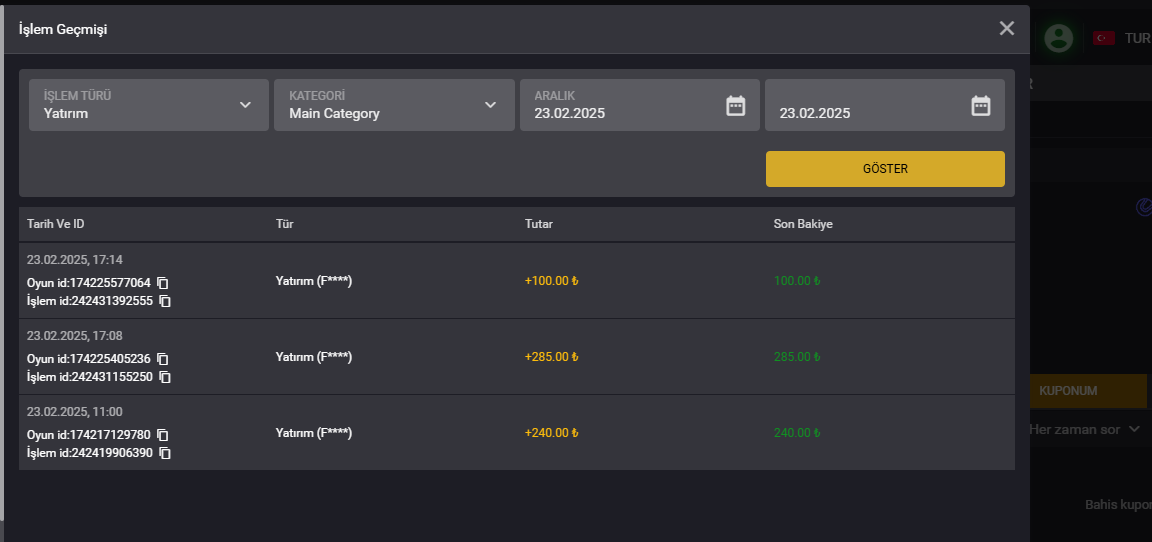Click the Tür column header
This screenshot has height=542, width=1152.
(x=284, y=224)
